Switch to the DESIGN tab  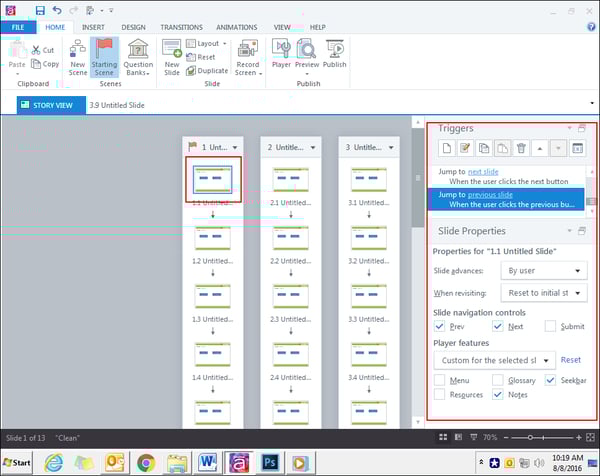pos(133,27)
